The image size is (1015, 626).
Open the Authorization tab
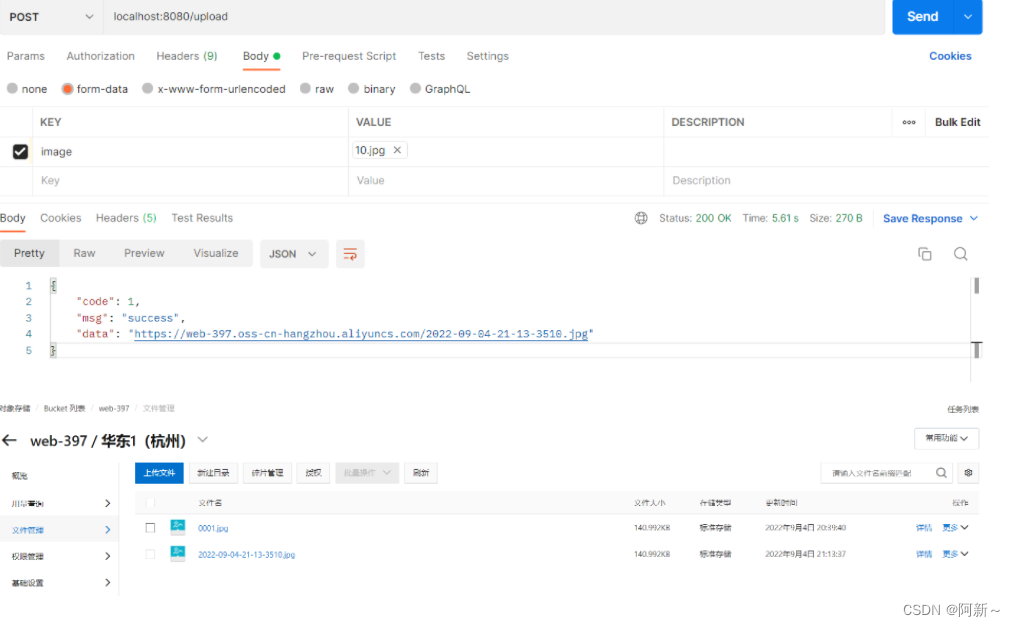tap(100, 56)
